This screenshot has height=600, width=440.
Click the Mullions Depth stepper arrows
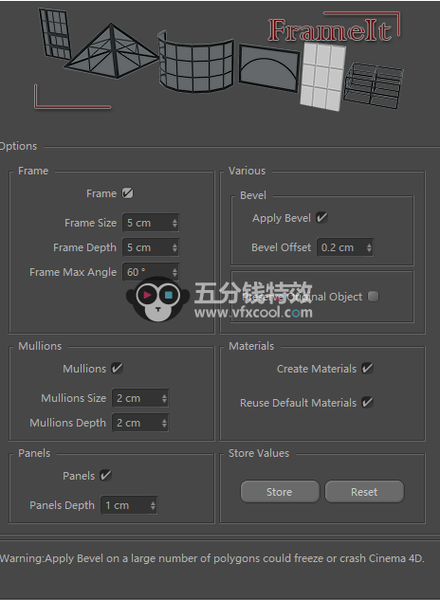(x=165, y=423)
